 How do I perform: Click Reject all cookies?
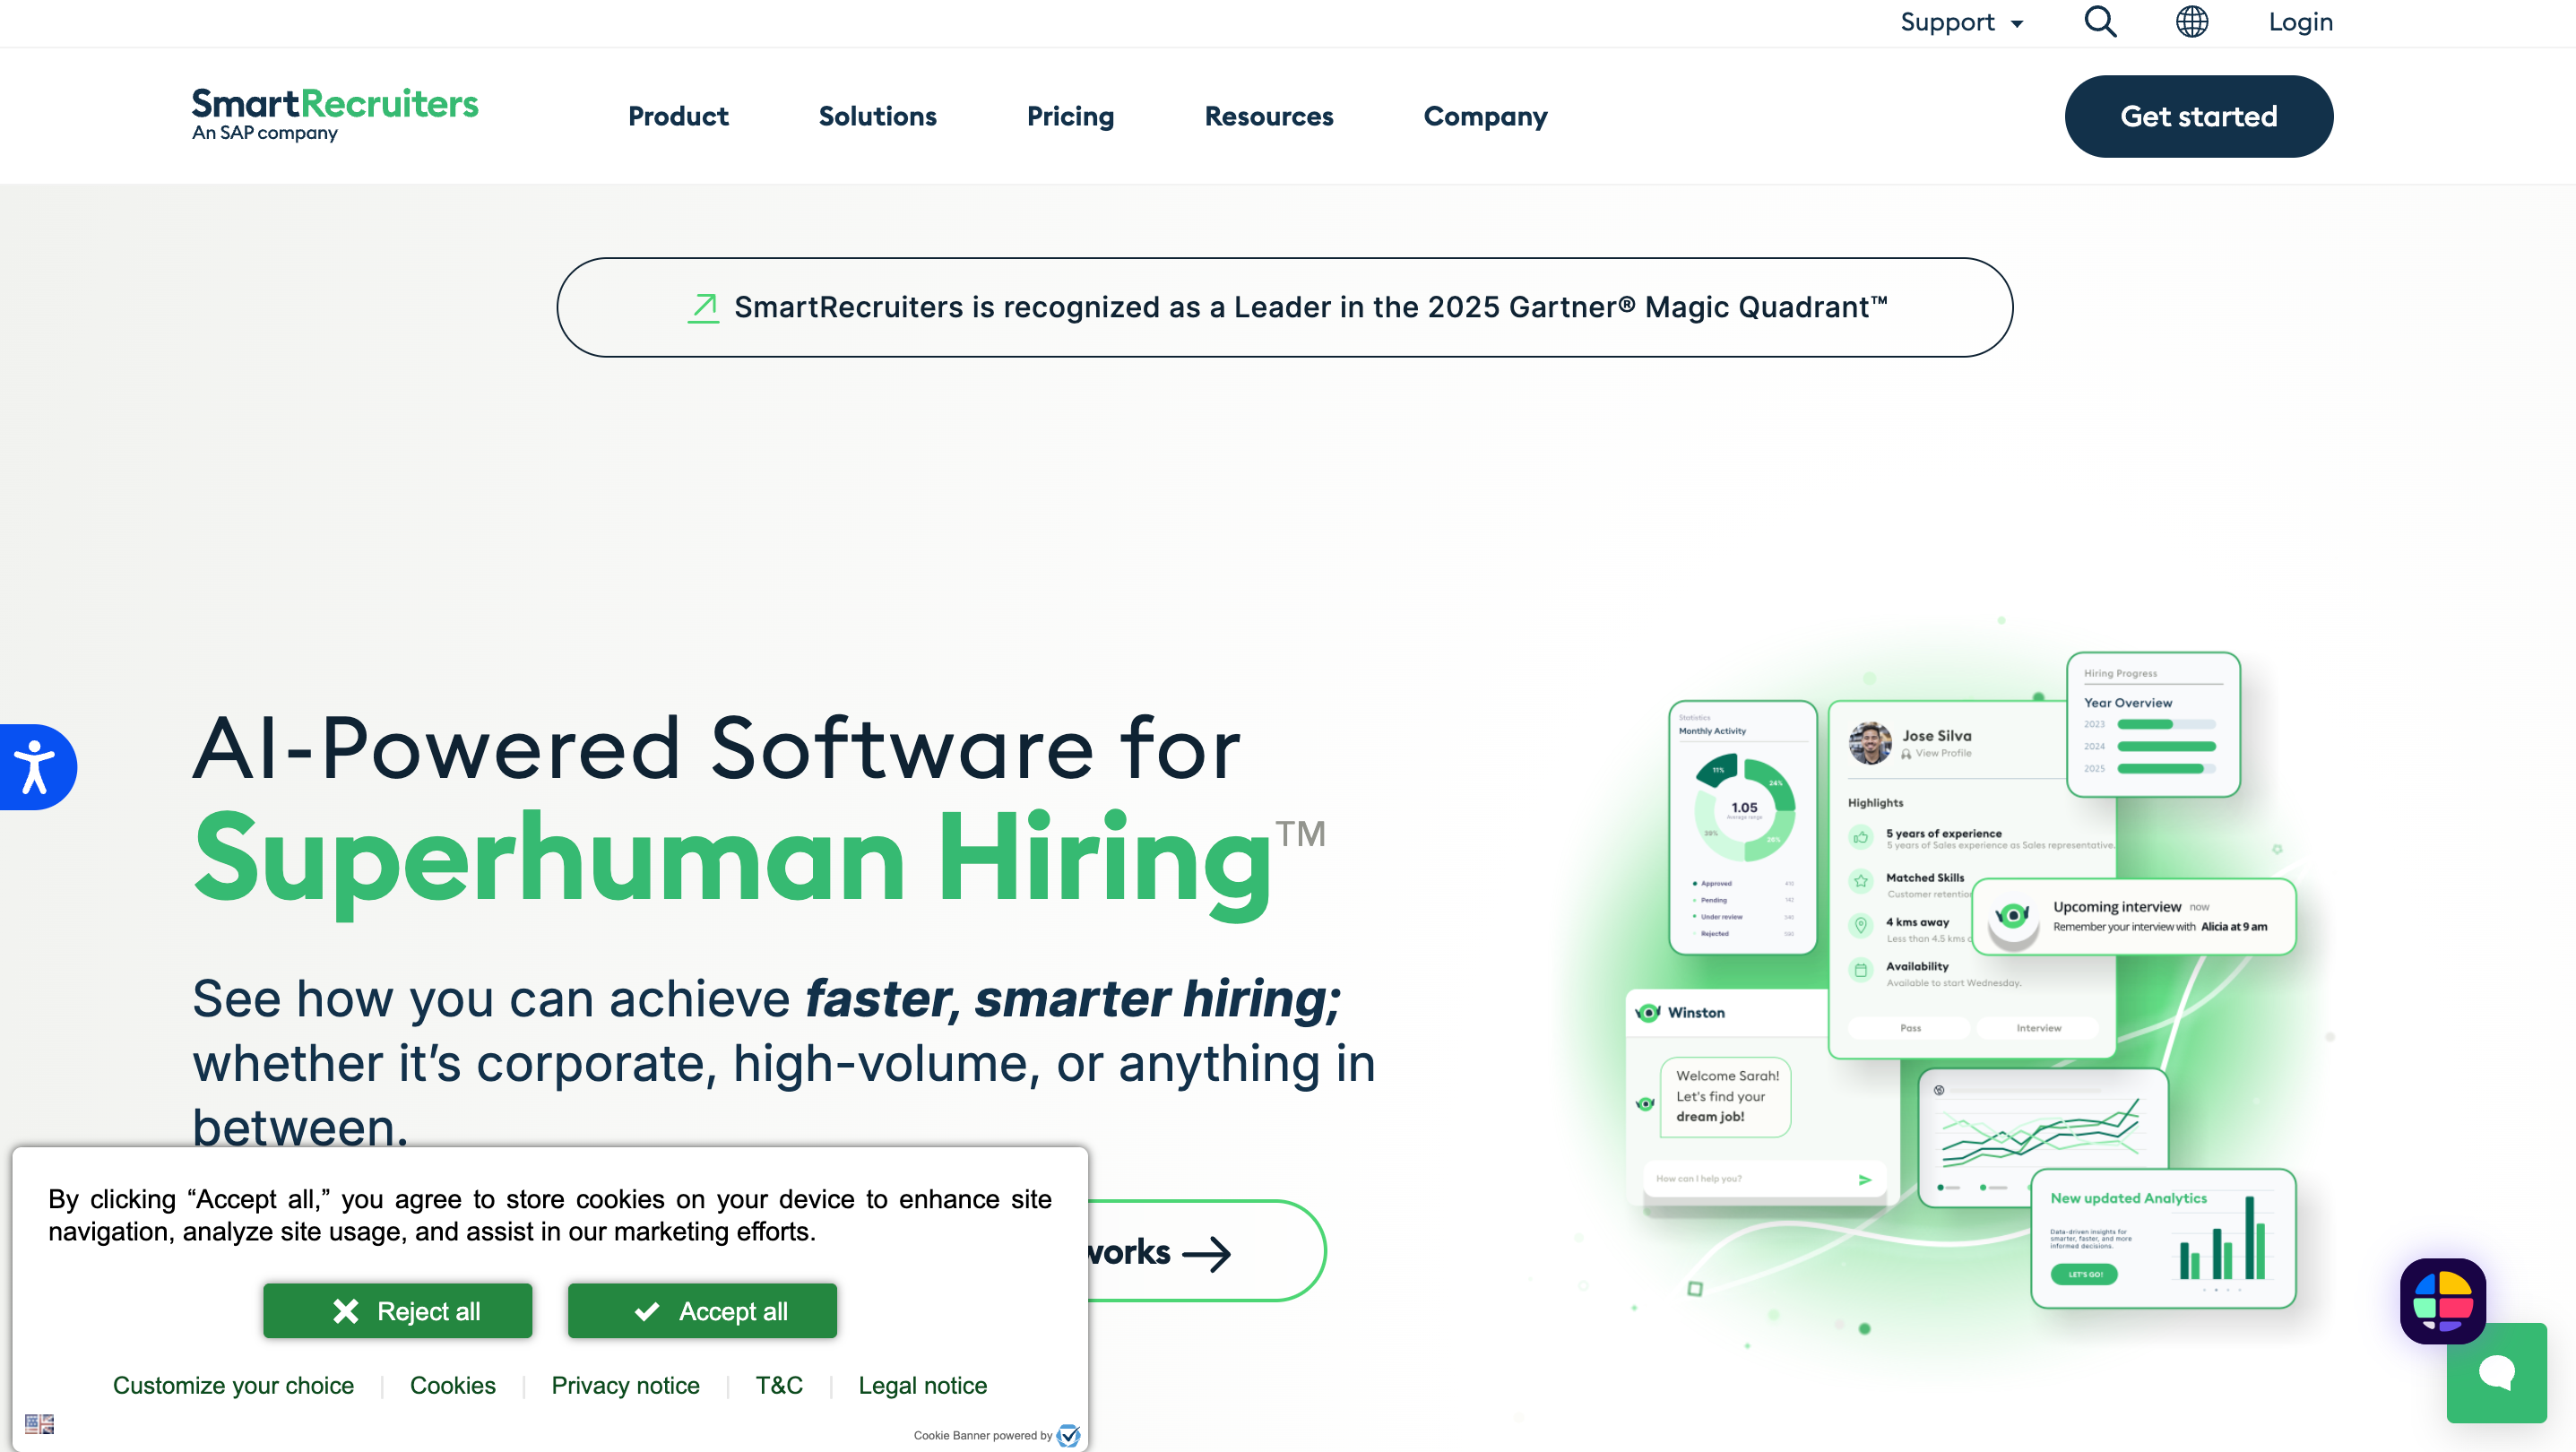[398, 1310]
